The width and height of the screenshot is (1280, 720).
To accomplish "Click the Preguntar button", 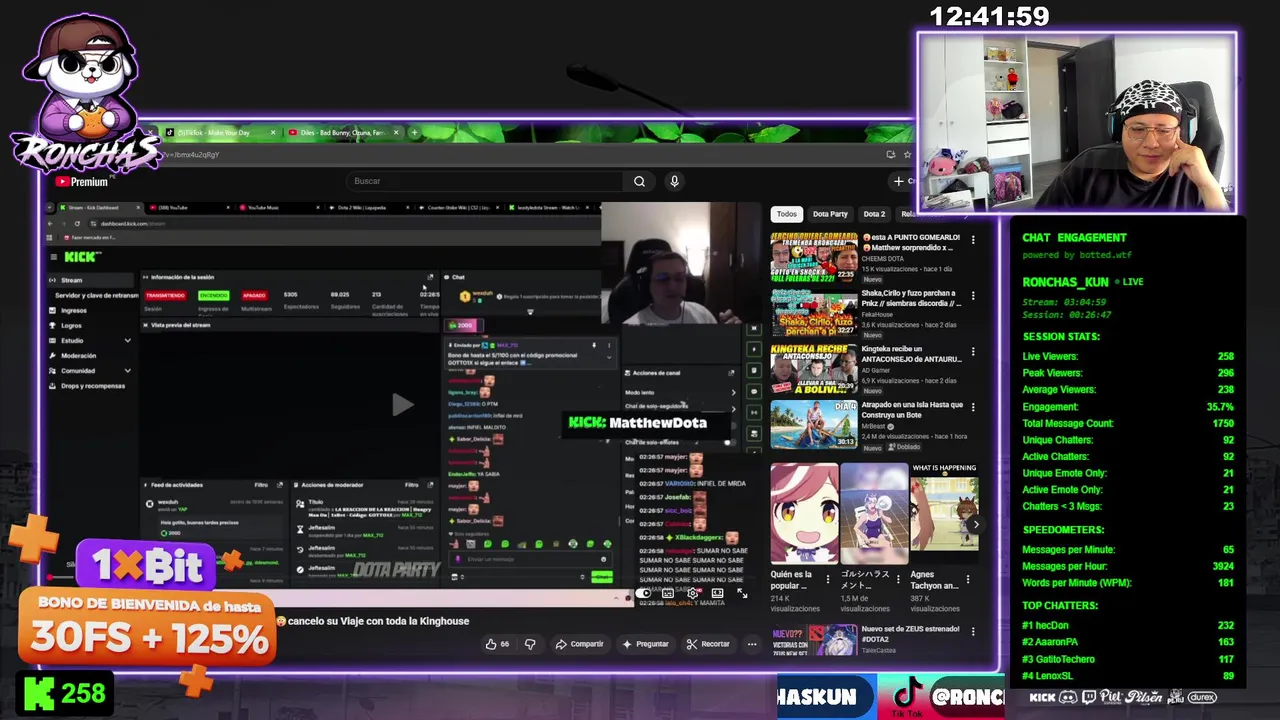I will pos(646,644).
